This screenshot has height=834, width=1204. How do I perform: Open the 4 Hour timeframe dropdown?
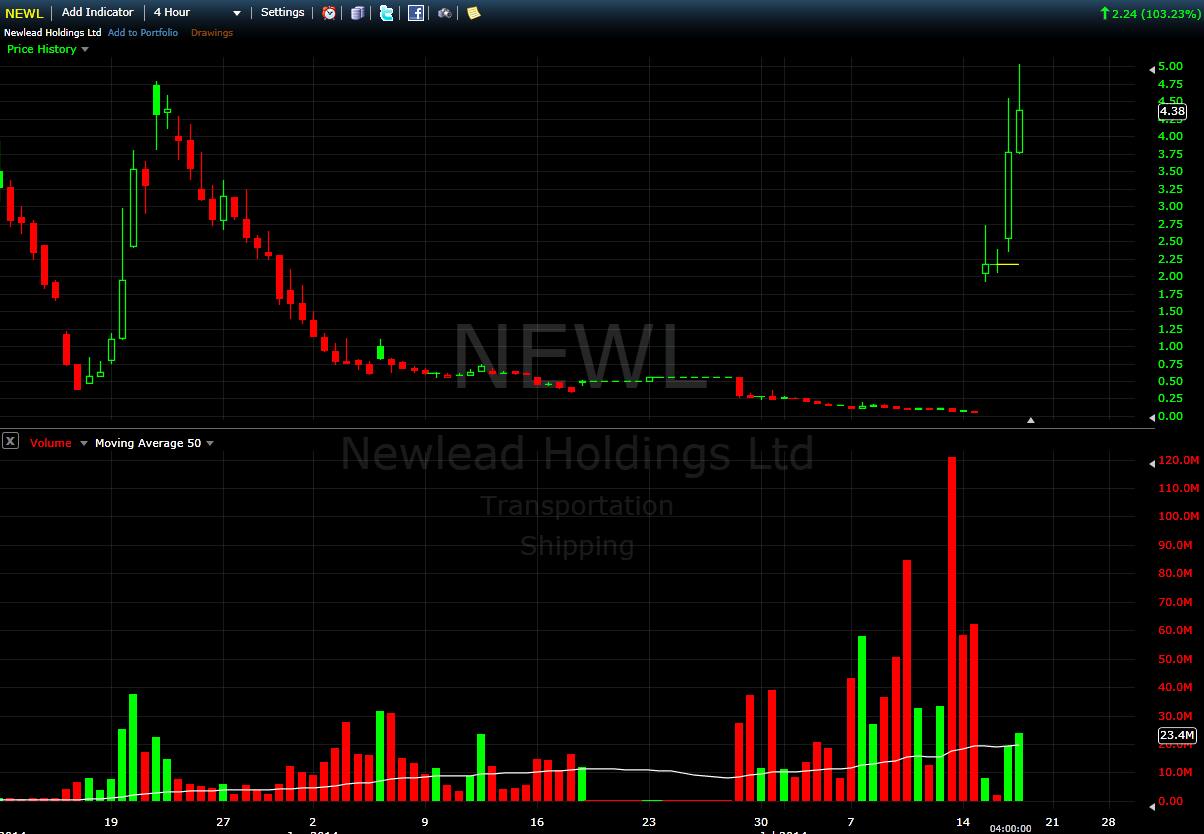pyautogui.click(x=197, y=13)
